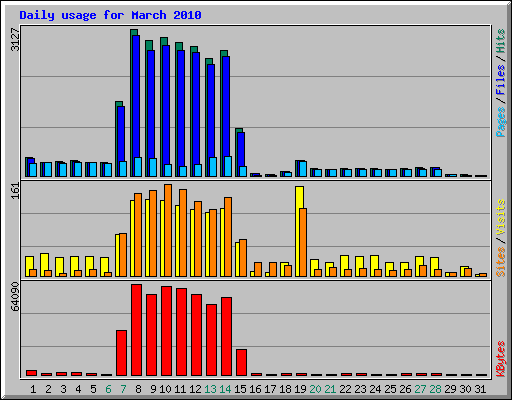Click day 6 green weekend label
The height and width of the screenshot is (400, 512).
point(108,389)
